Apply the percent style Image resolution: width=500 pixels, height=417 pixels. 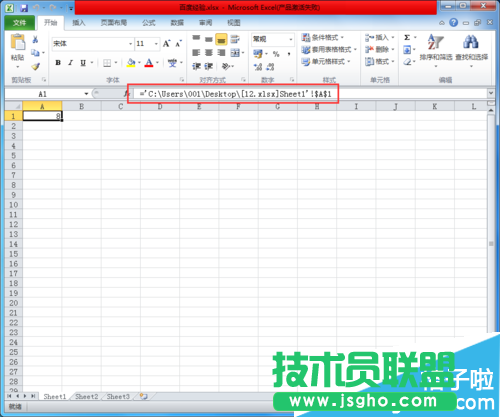pos(276,54)
